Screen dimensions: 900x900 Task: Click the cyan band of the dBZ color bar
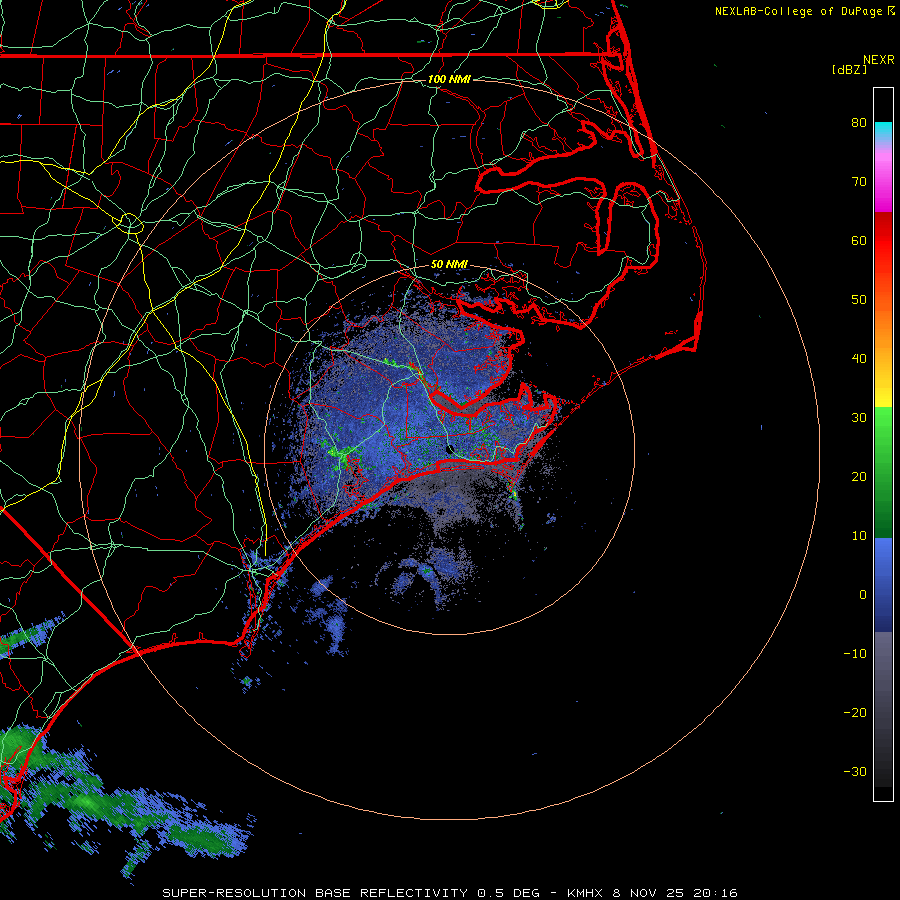[883, 131]
